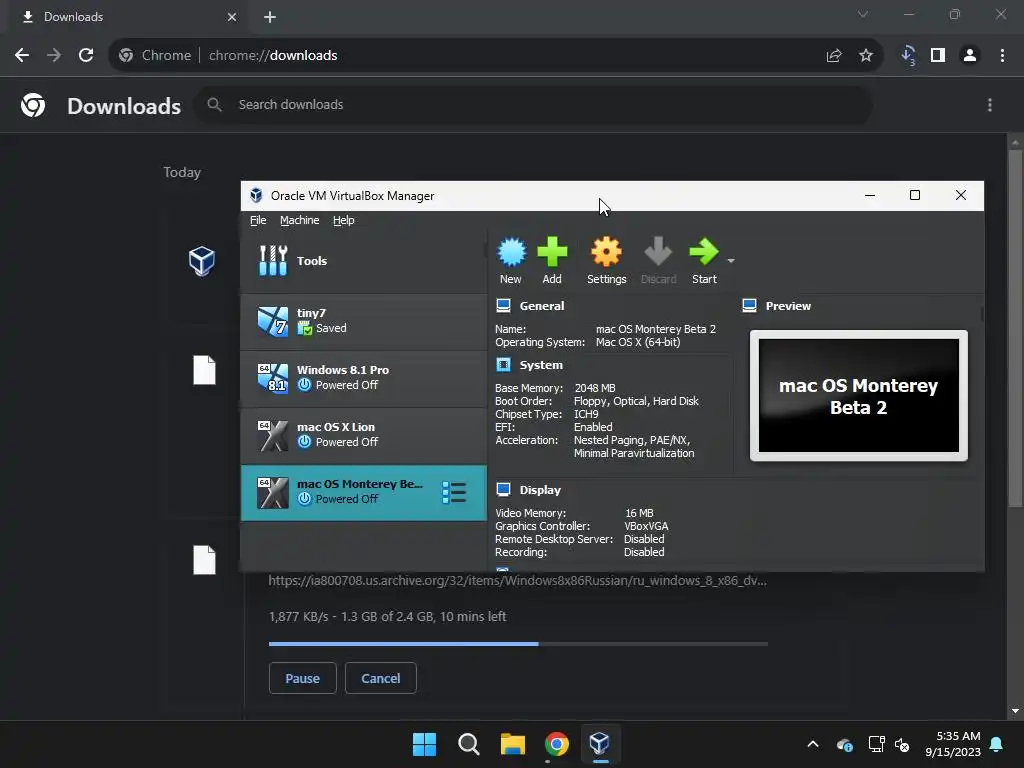Click the System section chip icon

point(503,364)
